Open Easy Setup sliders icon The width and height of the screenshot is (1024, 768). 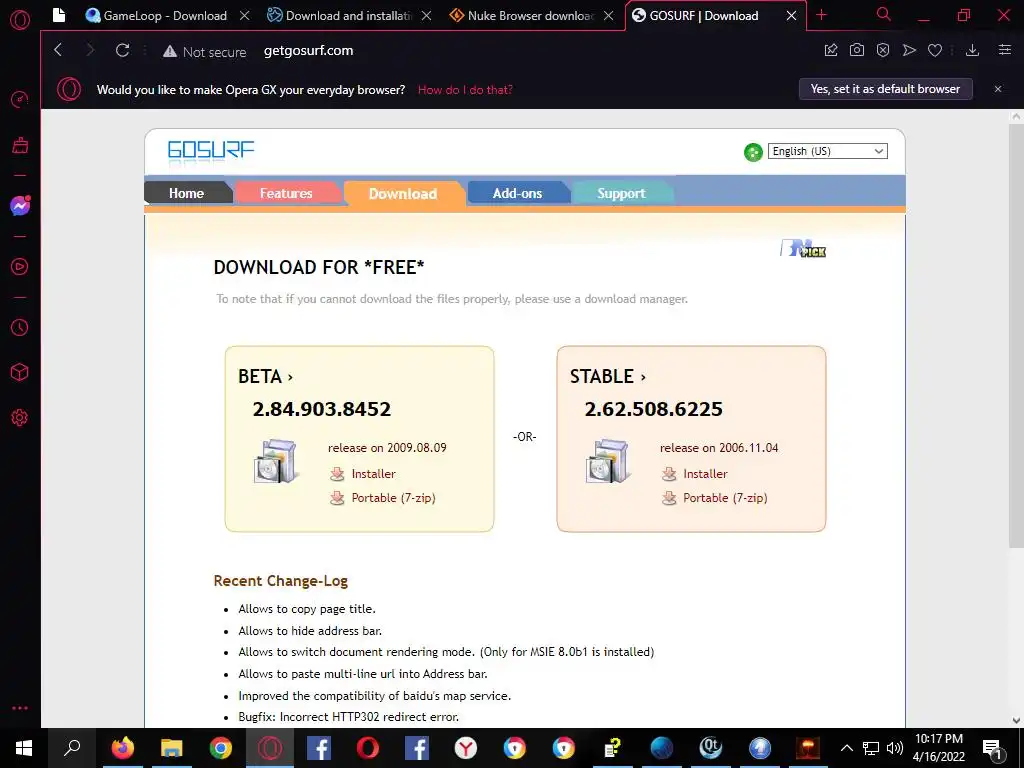pyautogui.click(x=1005, y=50)
